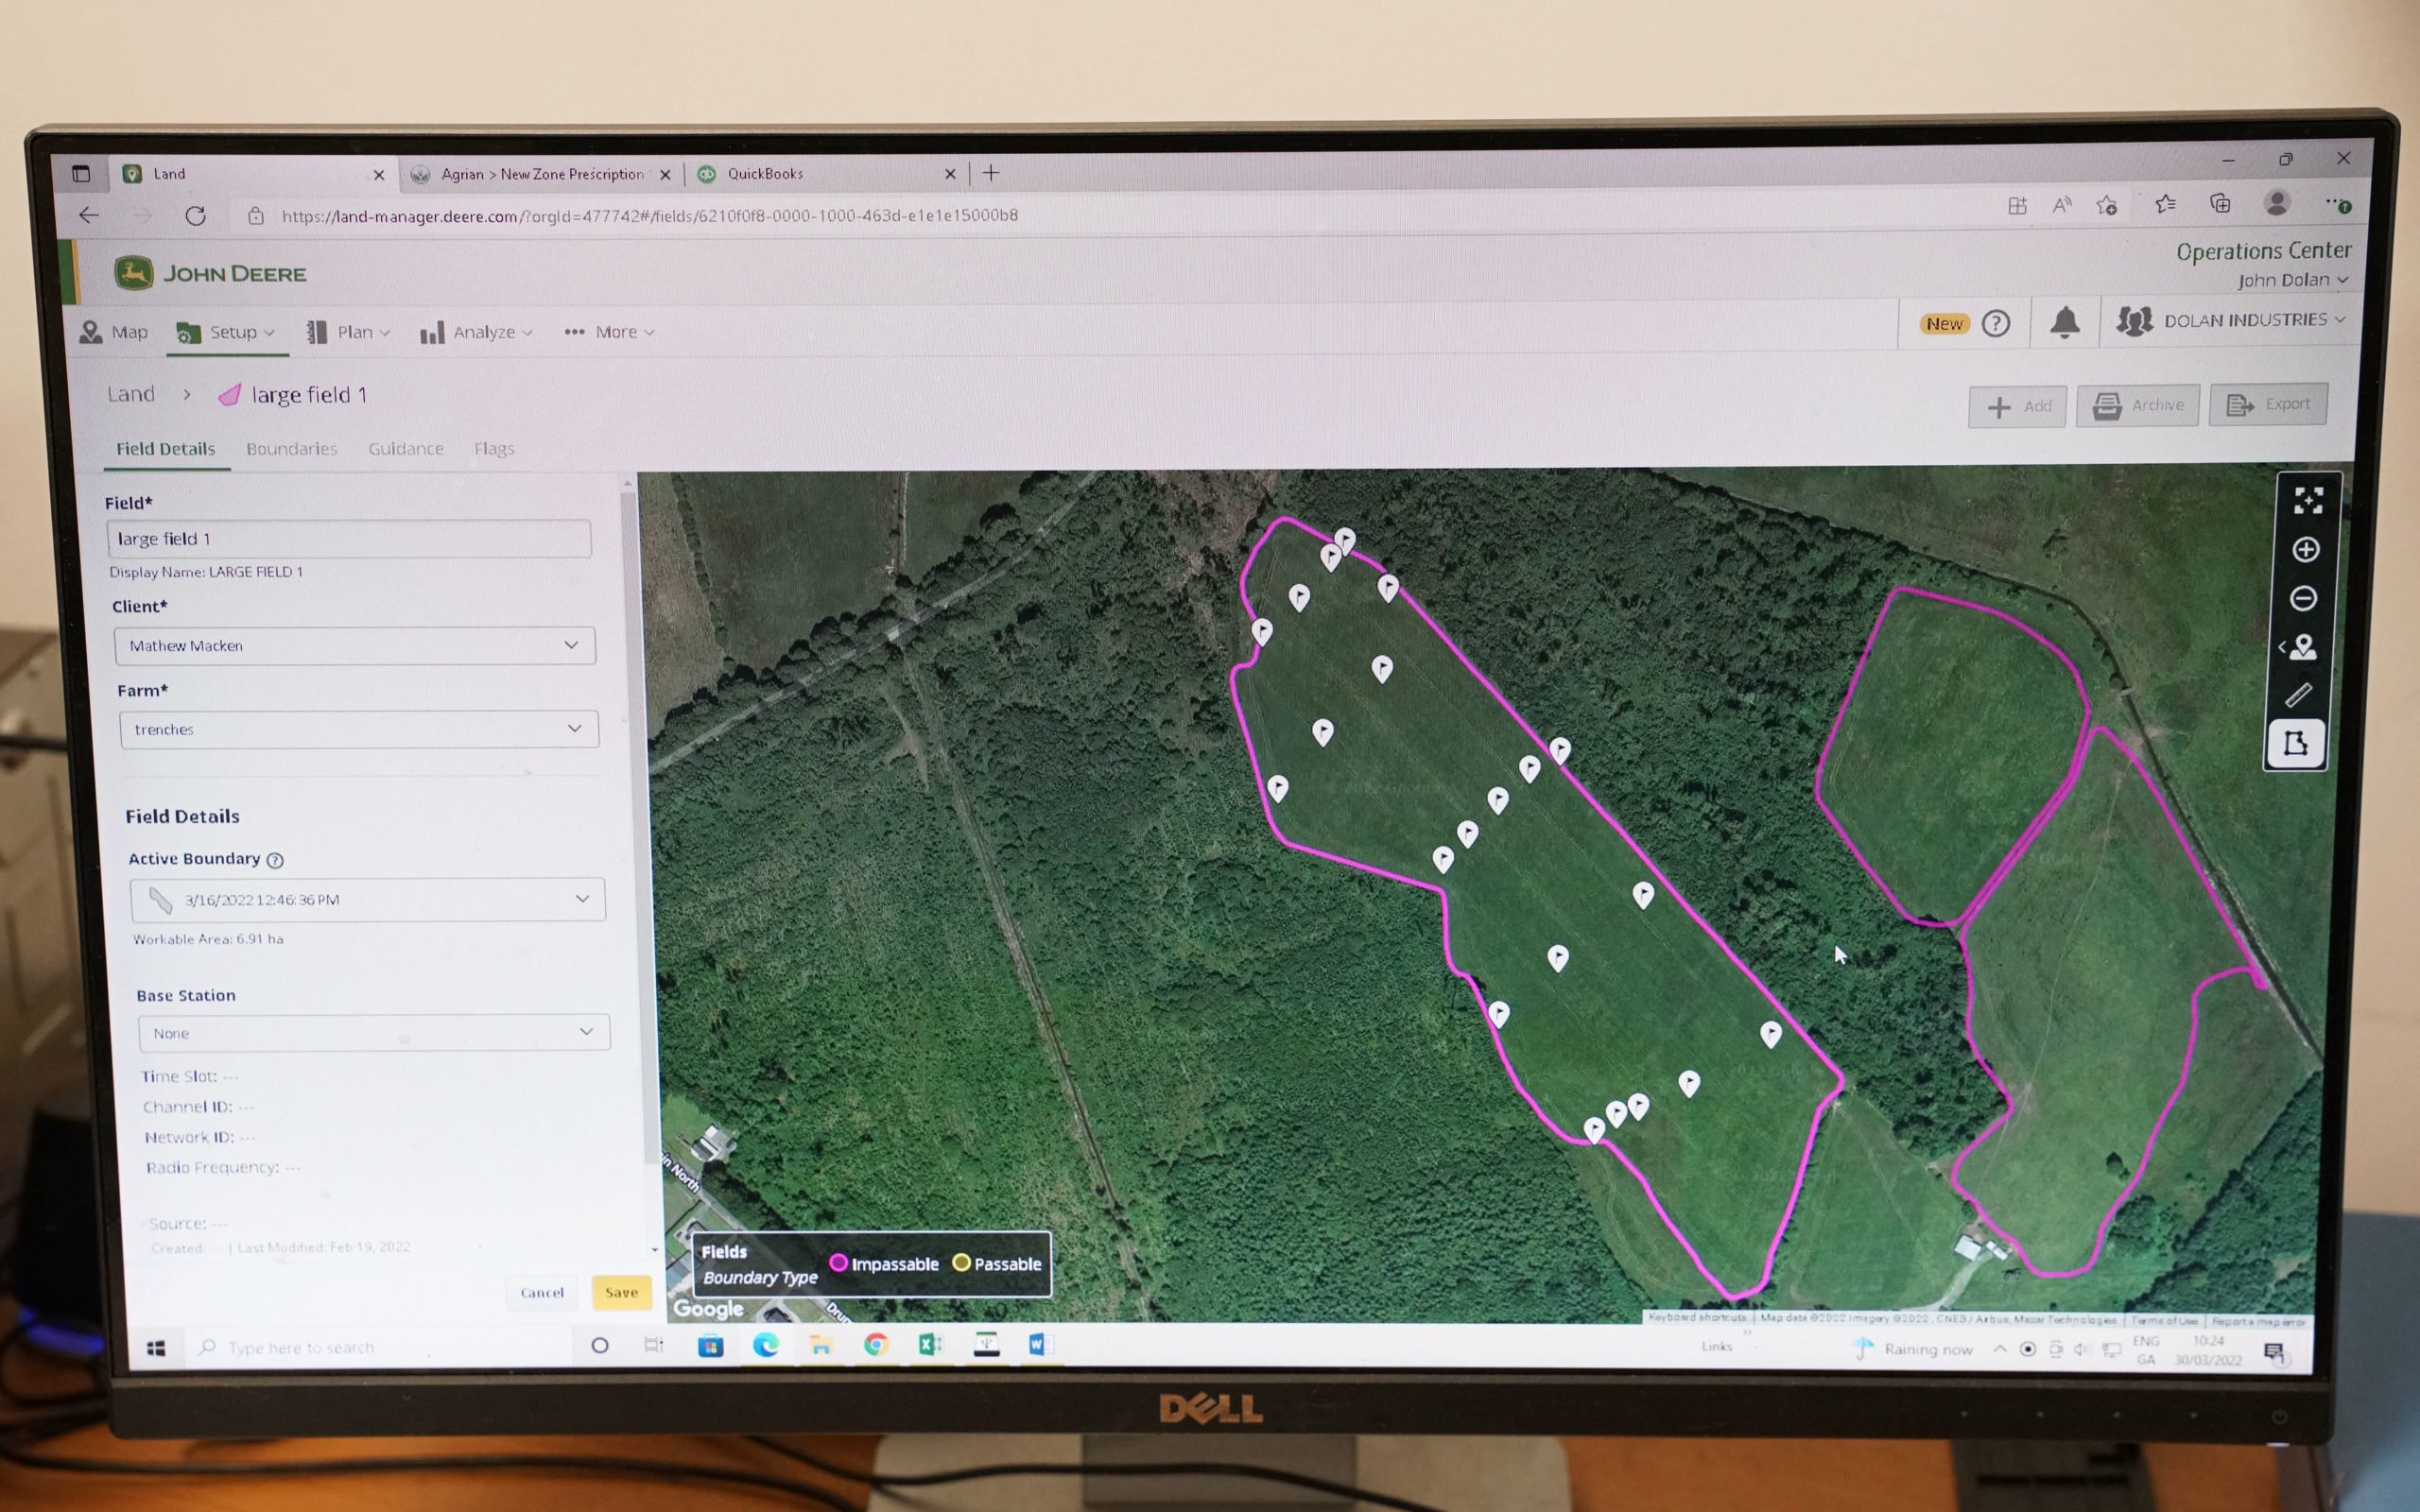The image size is (2420, 1512).
Task: Click the browser address bar URL
Action: coord(650,215)
